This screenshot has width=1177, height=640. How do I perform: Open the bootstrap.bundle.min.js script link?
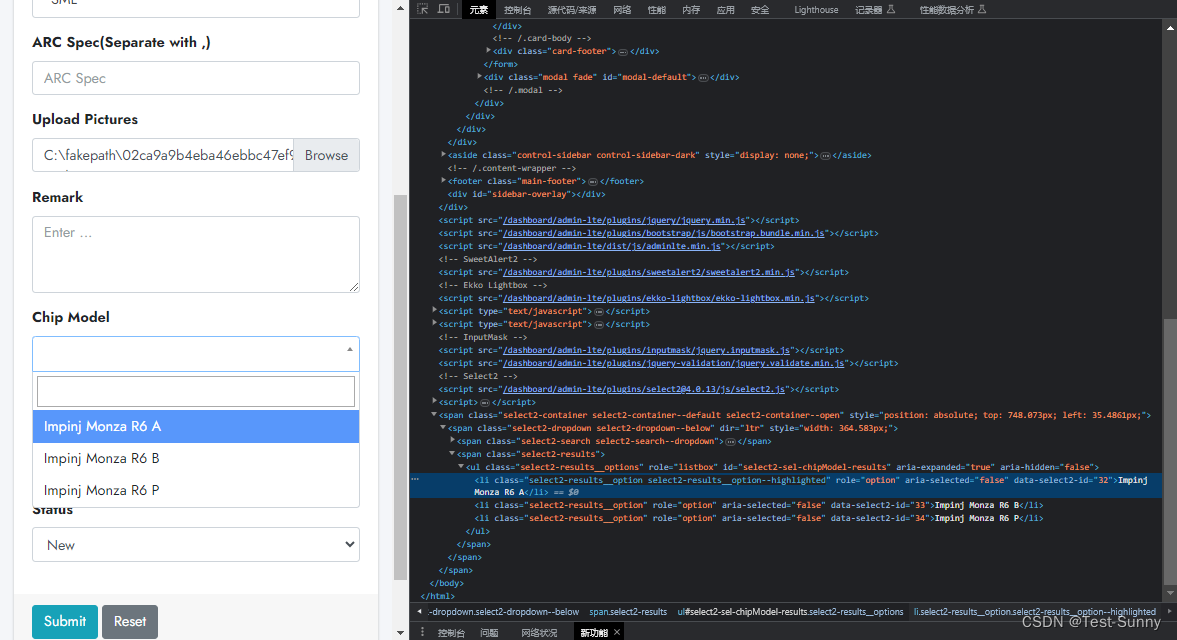point(664,233)
